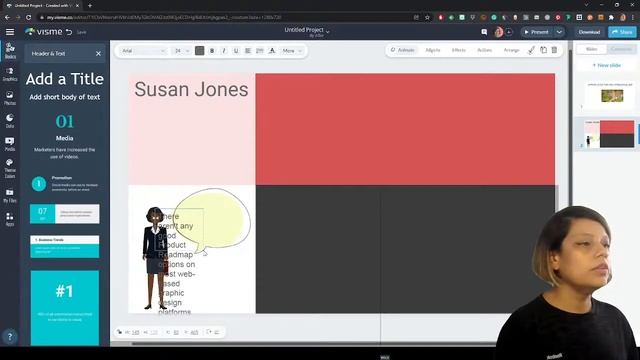Viewport: 640px width, 360px height.
Task: Open the Data sidebar panel
Action: [x=10, y=121]
